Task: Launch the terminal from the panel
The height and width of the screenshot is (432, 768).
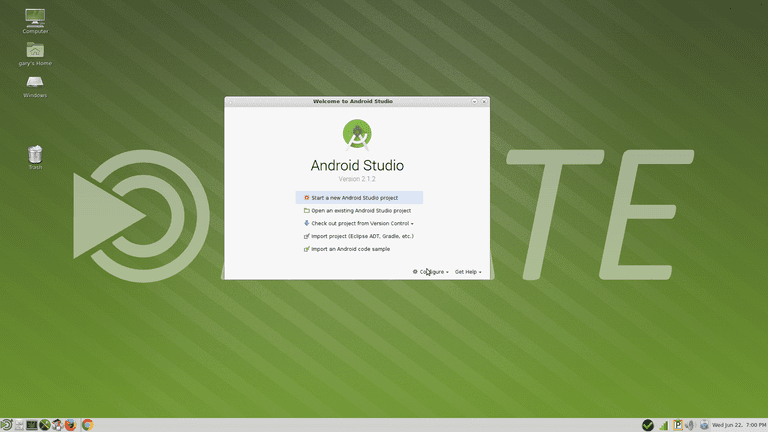Action: [x=32, y=425]
